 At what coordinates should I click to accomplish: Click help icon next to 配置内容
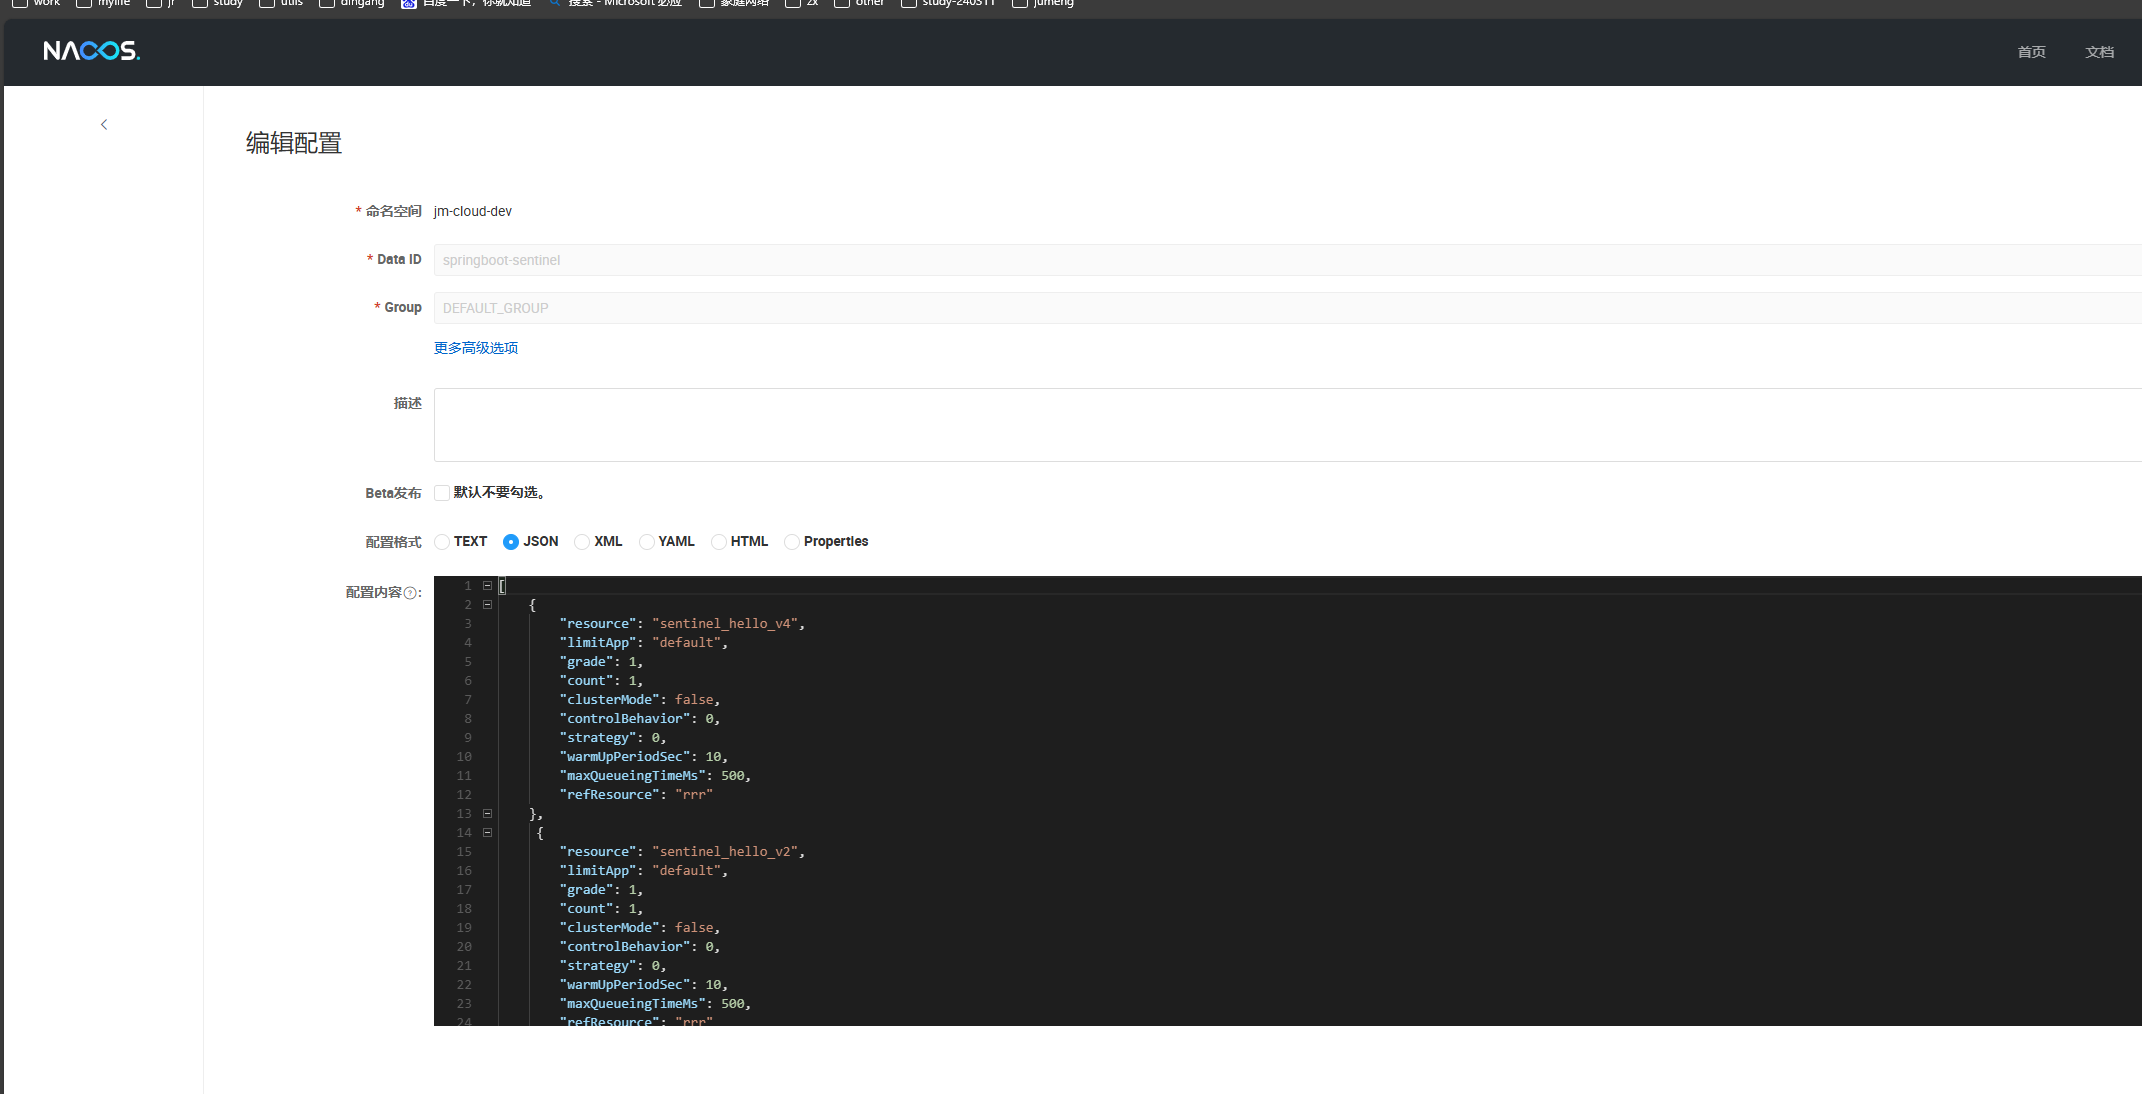pyautogui.click(x=410, y=593)
